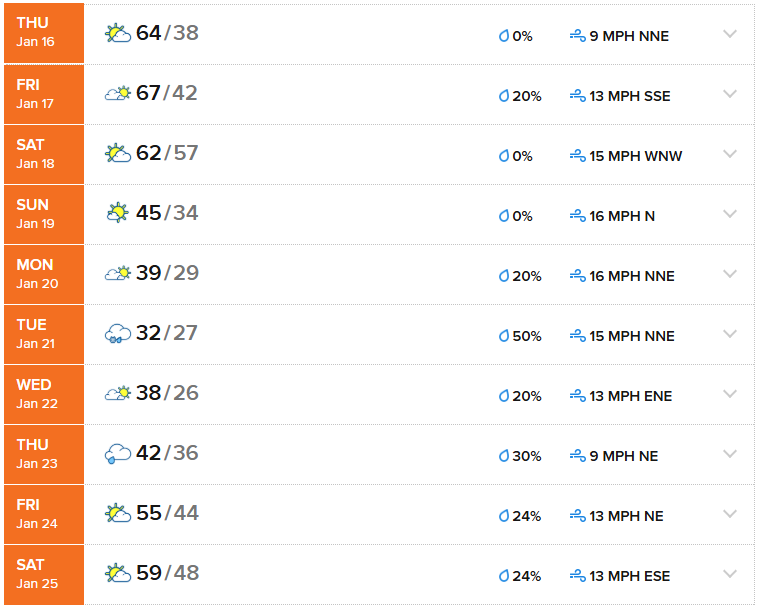Click the 67/42 temperature for Friday
The image size is (757, 608).
click(167, 93)
